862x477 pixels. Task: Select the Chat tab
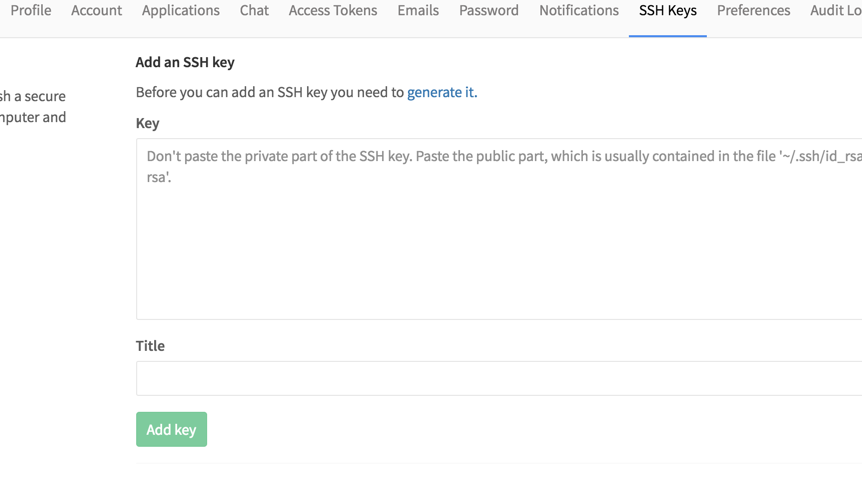(254, 10)
